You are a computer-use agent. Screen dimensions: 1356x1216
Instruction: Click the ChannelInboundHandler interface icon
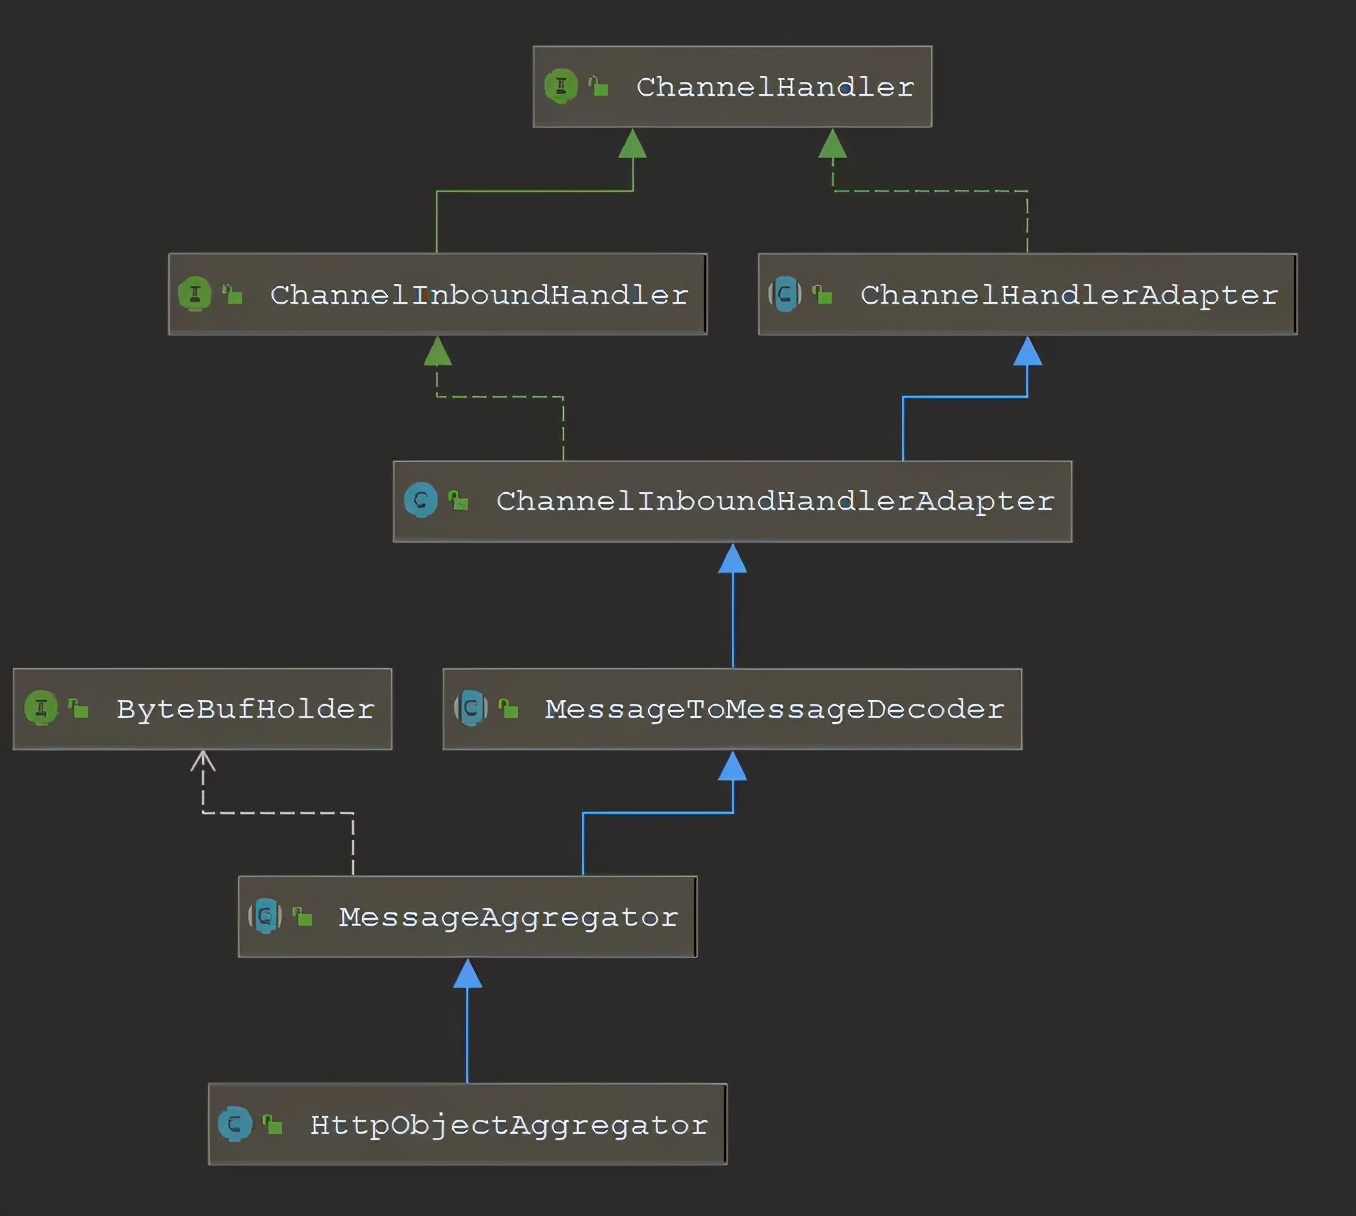coord(195,294)
